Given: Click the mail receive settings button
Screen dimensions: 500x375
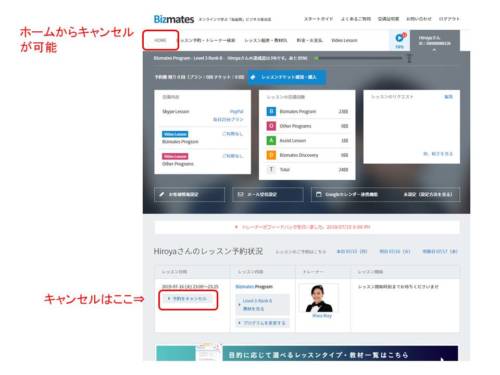Looking at the screenshot, I should click(268, 194).
